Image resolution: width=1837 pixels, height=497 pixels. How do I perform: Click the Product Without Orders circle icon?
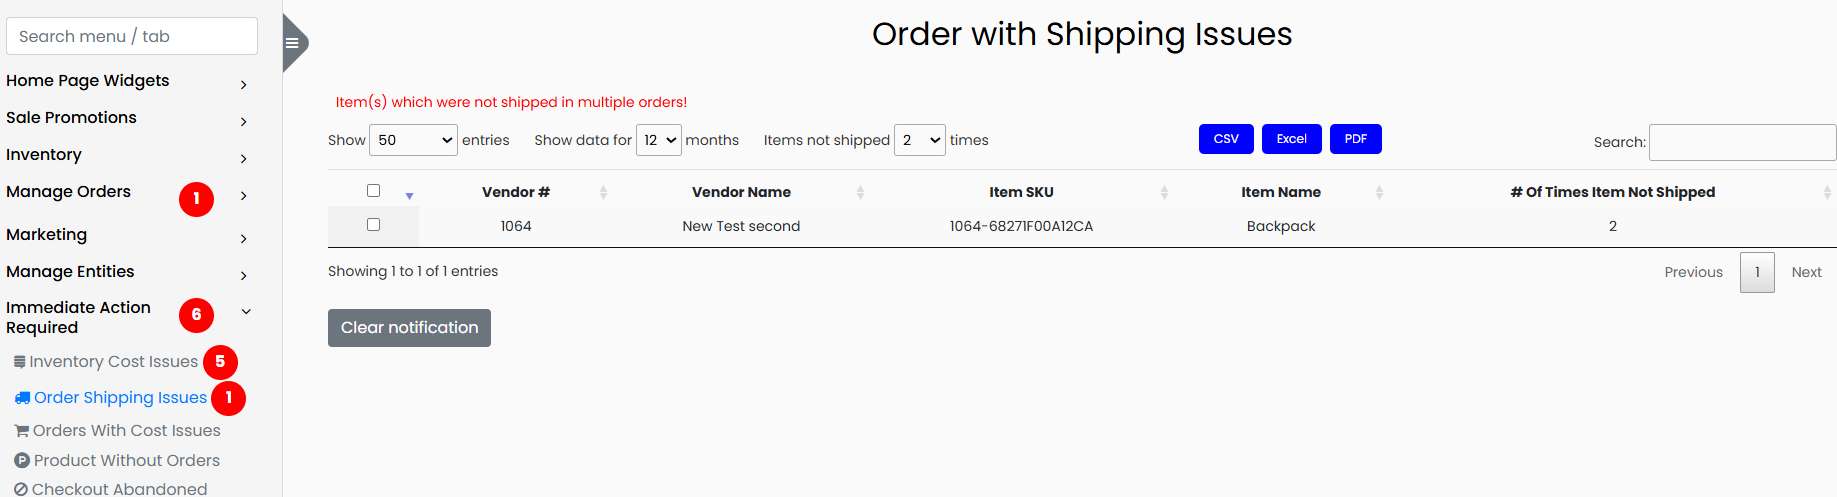[22, 461]
